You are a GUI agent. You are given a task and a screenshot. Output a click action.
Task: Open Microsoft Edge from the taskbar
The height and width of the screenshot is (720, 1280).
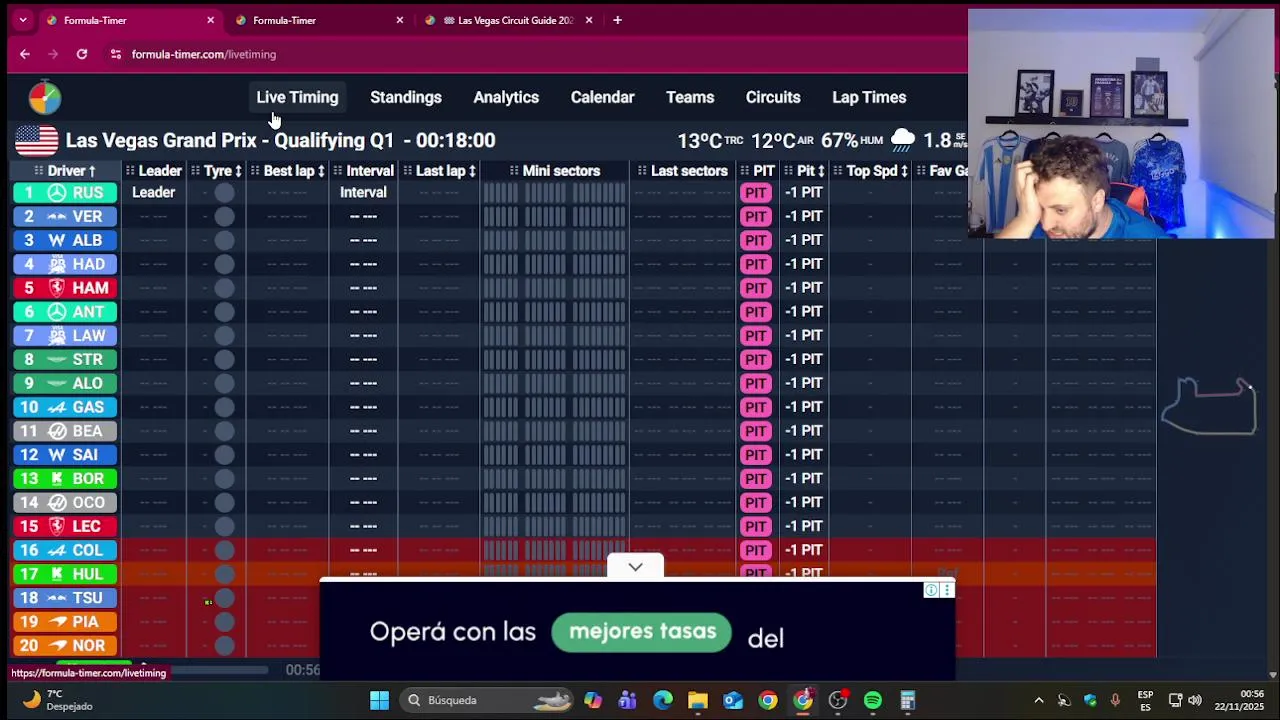point(663,700)
